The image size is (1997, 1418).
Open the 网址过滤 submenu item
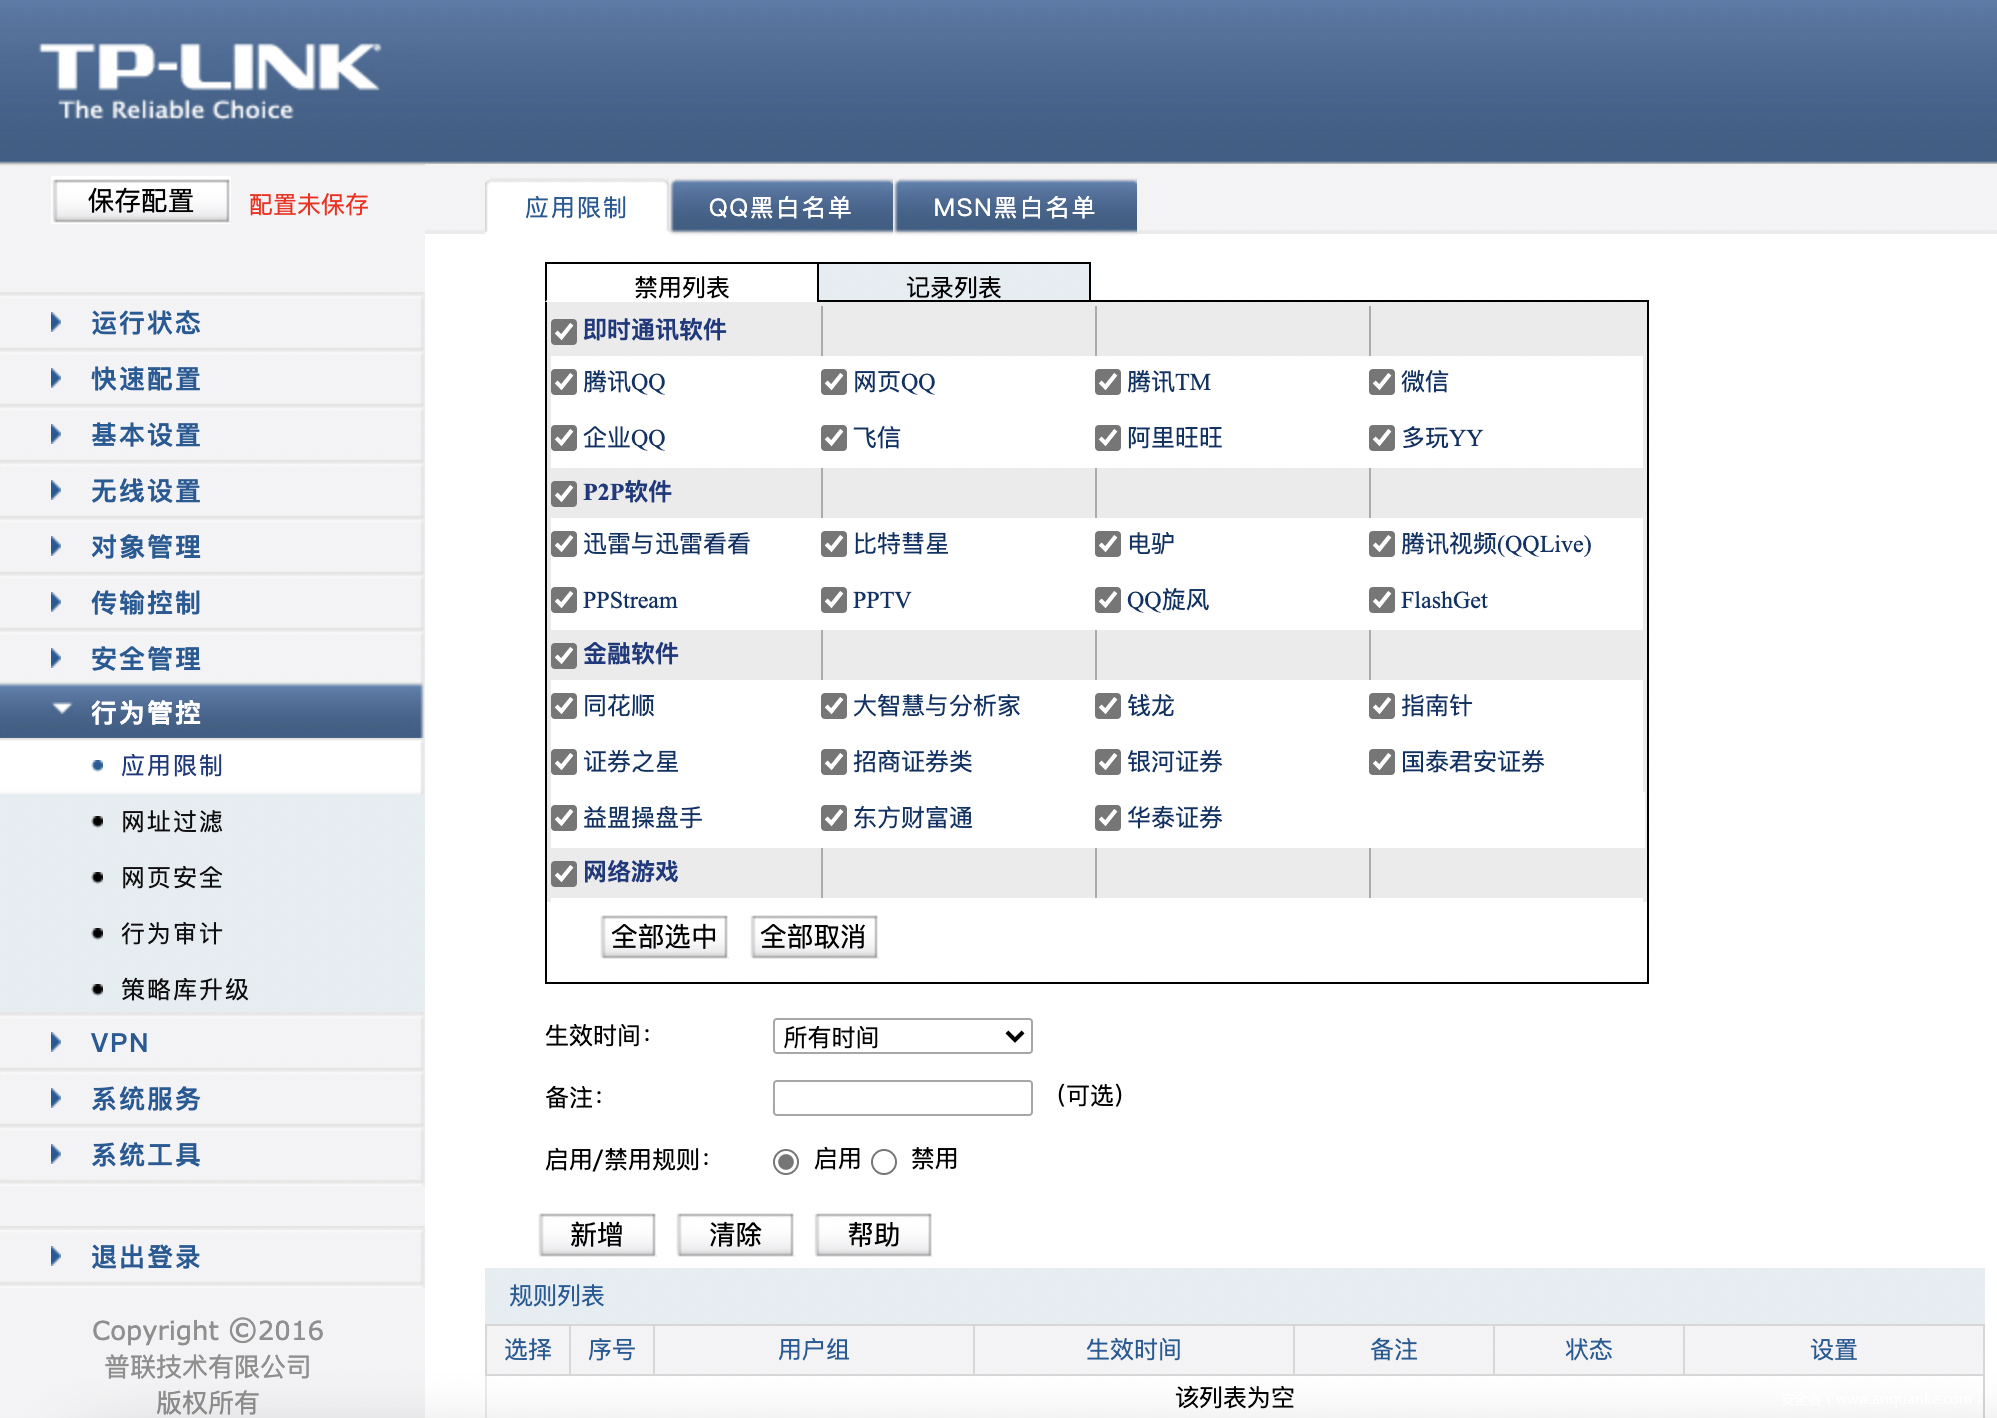click(172, 822)
